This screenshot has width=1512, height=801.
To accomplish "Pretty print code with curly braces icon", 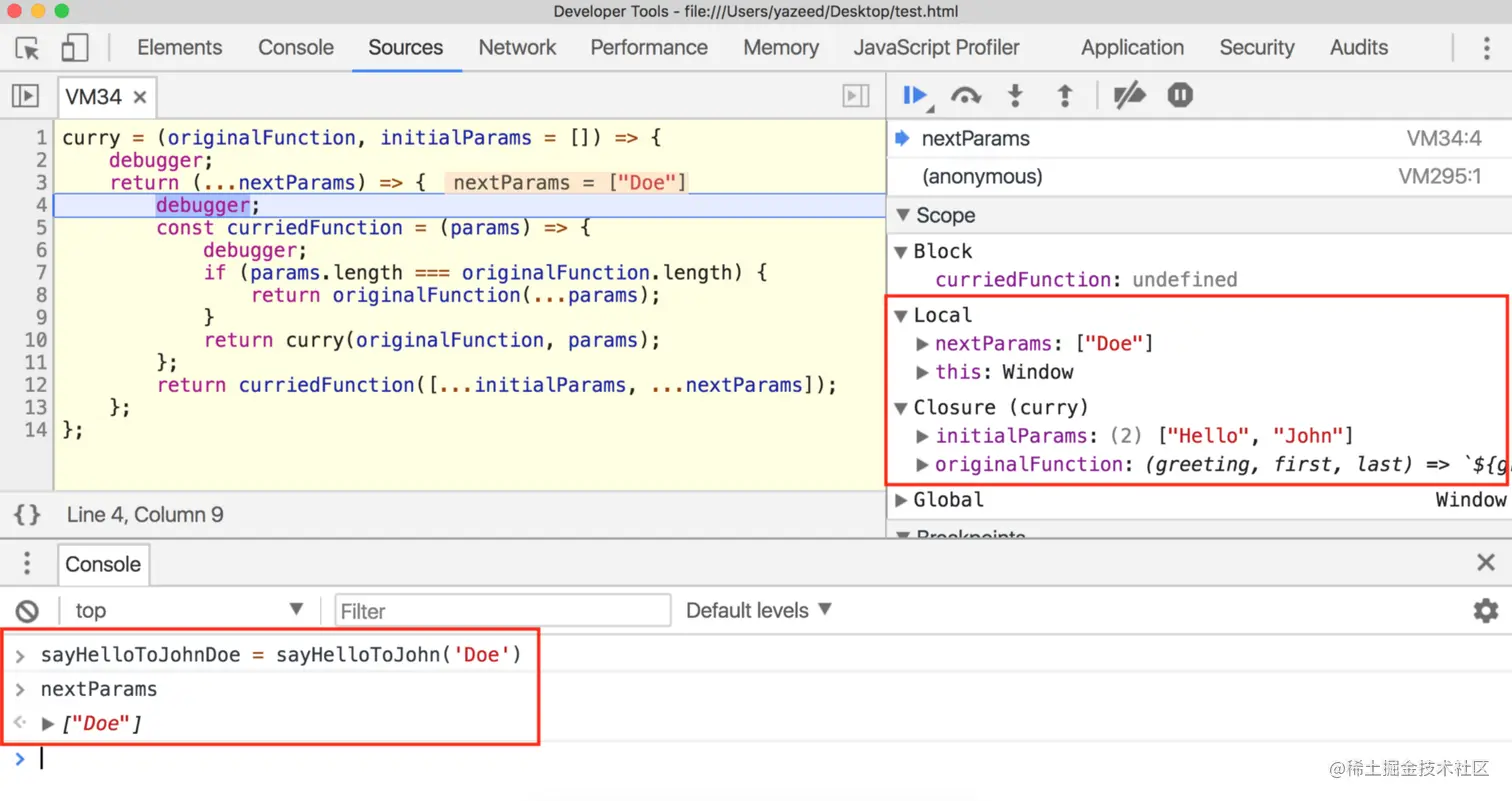I will (27, 515).
